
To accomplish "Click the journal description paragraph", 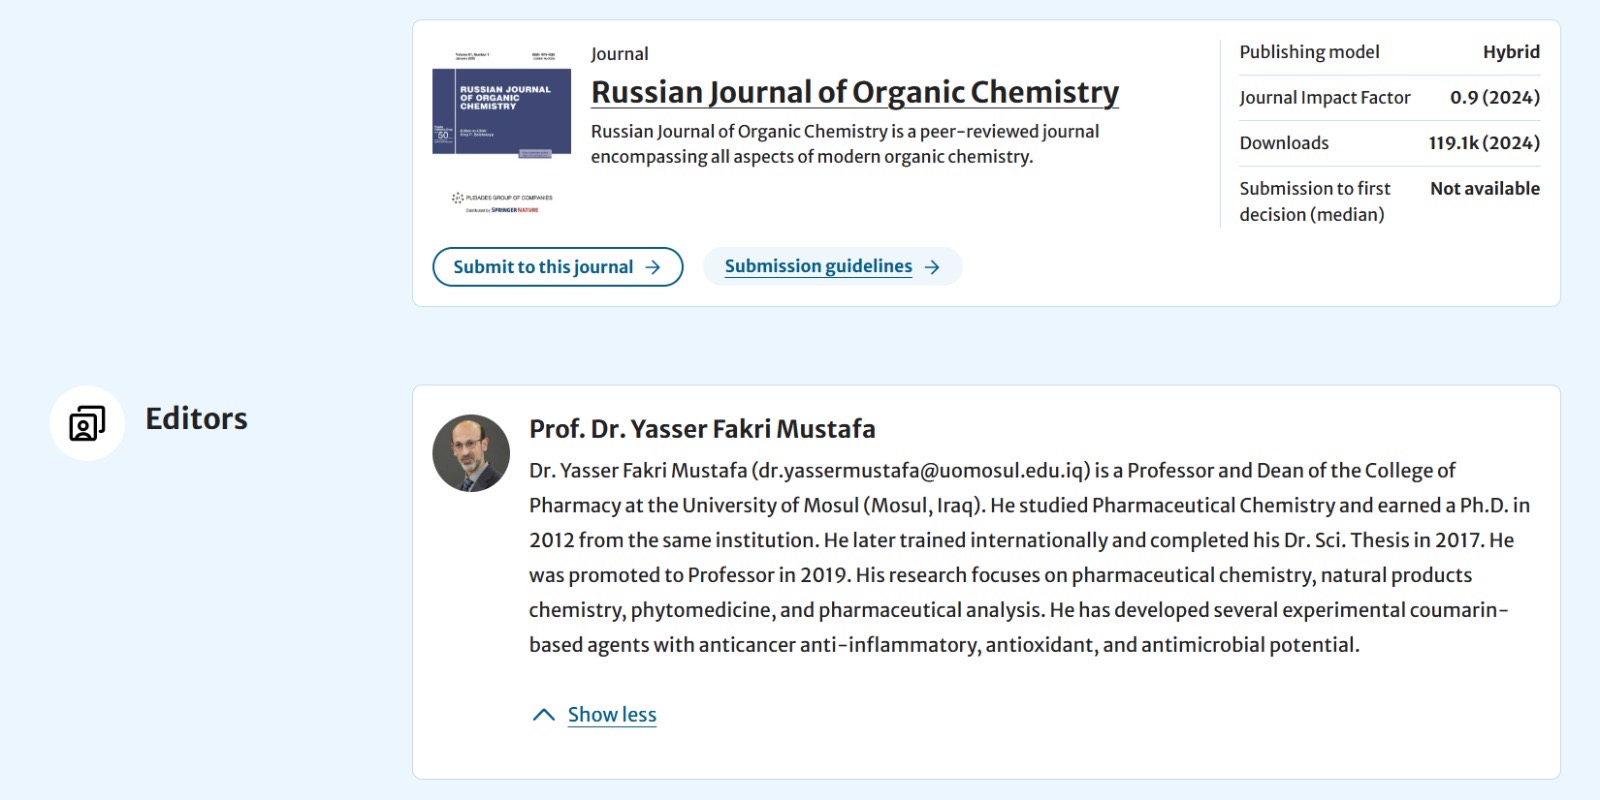I will point(844,144).
